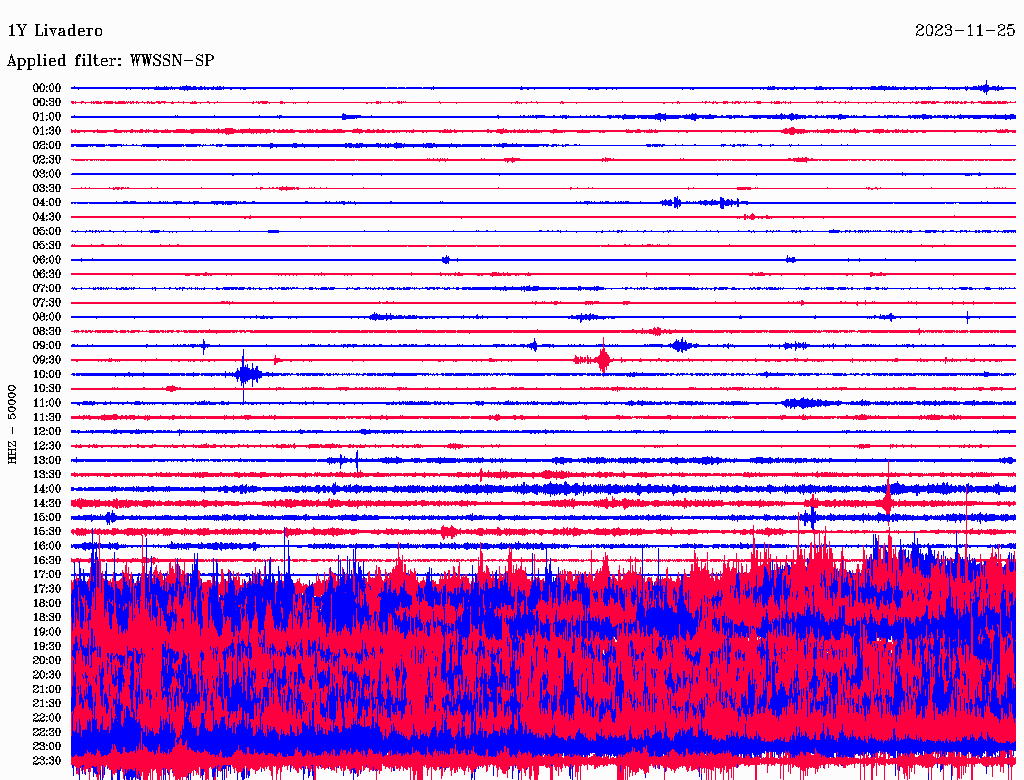
Task: Select the 08:30 time label
Action: [46, 331]
